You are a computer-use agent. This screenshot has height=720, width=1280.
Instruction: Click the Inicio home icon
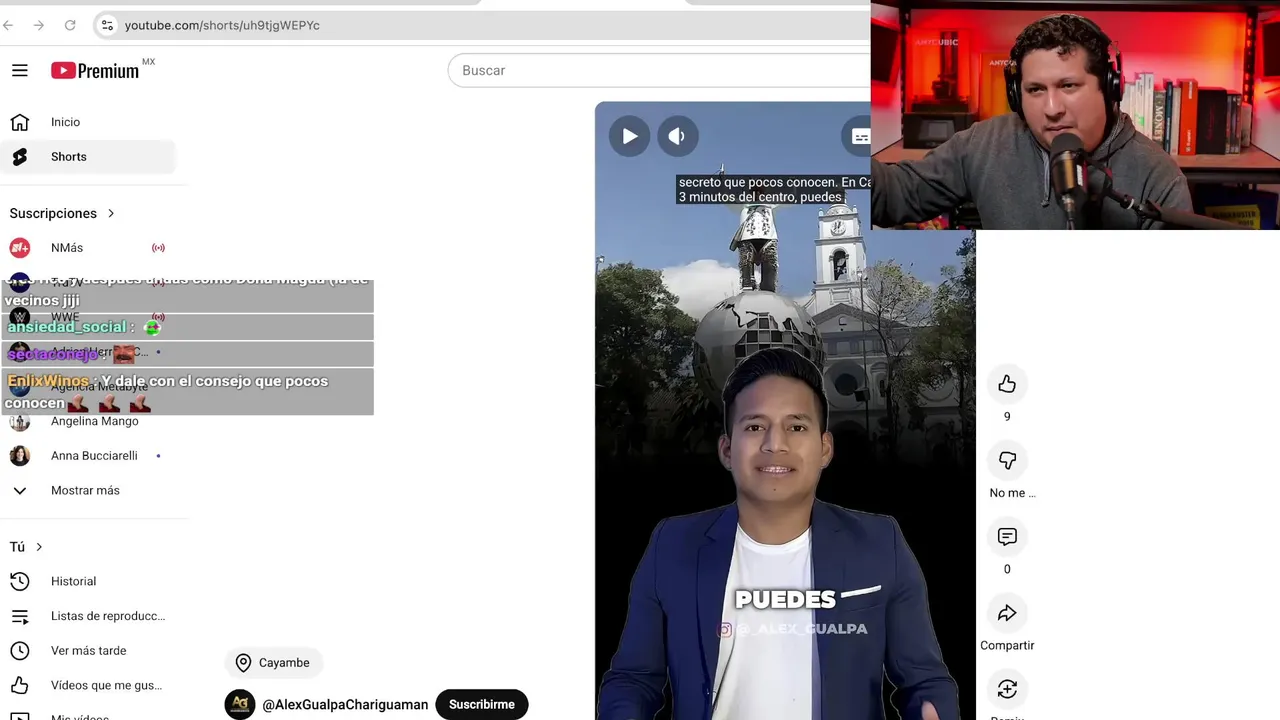coord(20,122)
